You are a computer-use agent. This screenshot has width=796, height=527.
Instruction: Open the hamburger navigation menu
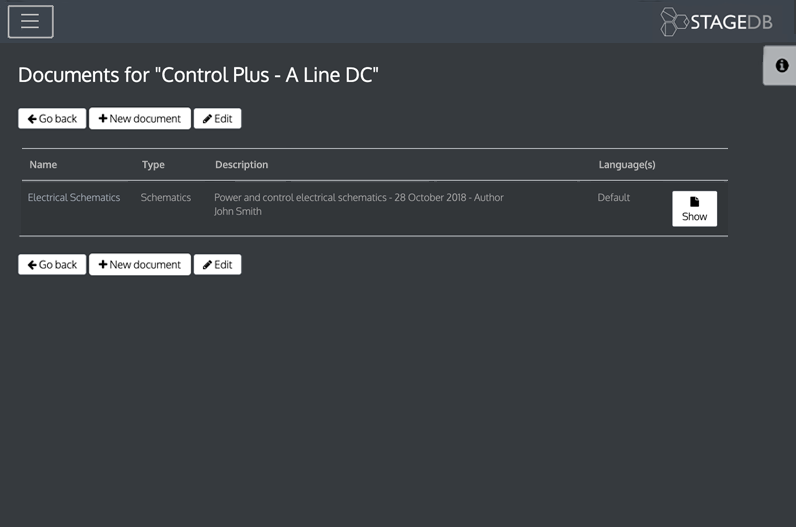tap(30, 21)
